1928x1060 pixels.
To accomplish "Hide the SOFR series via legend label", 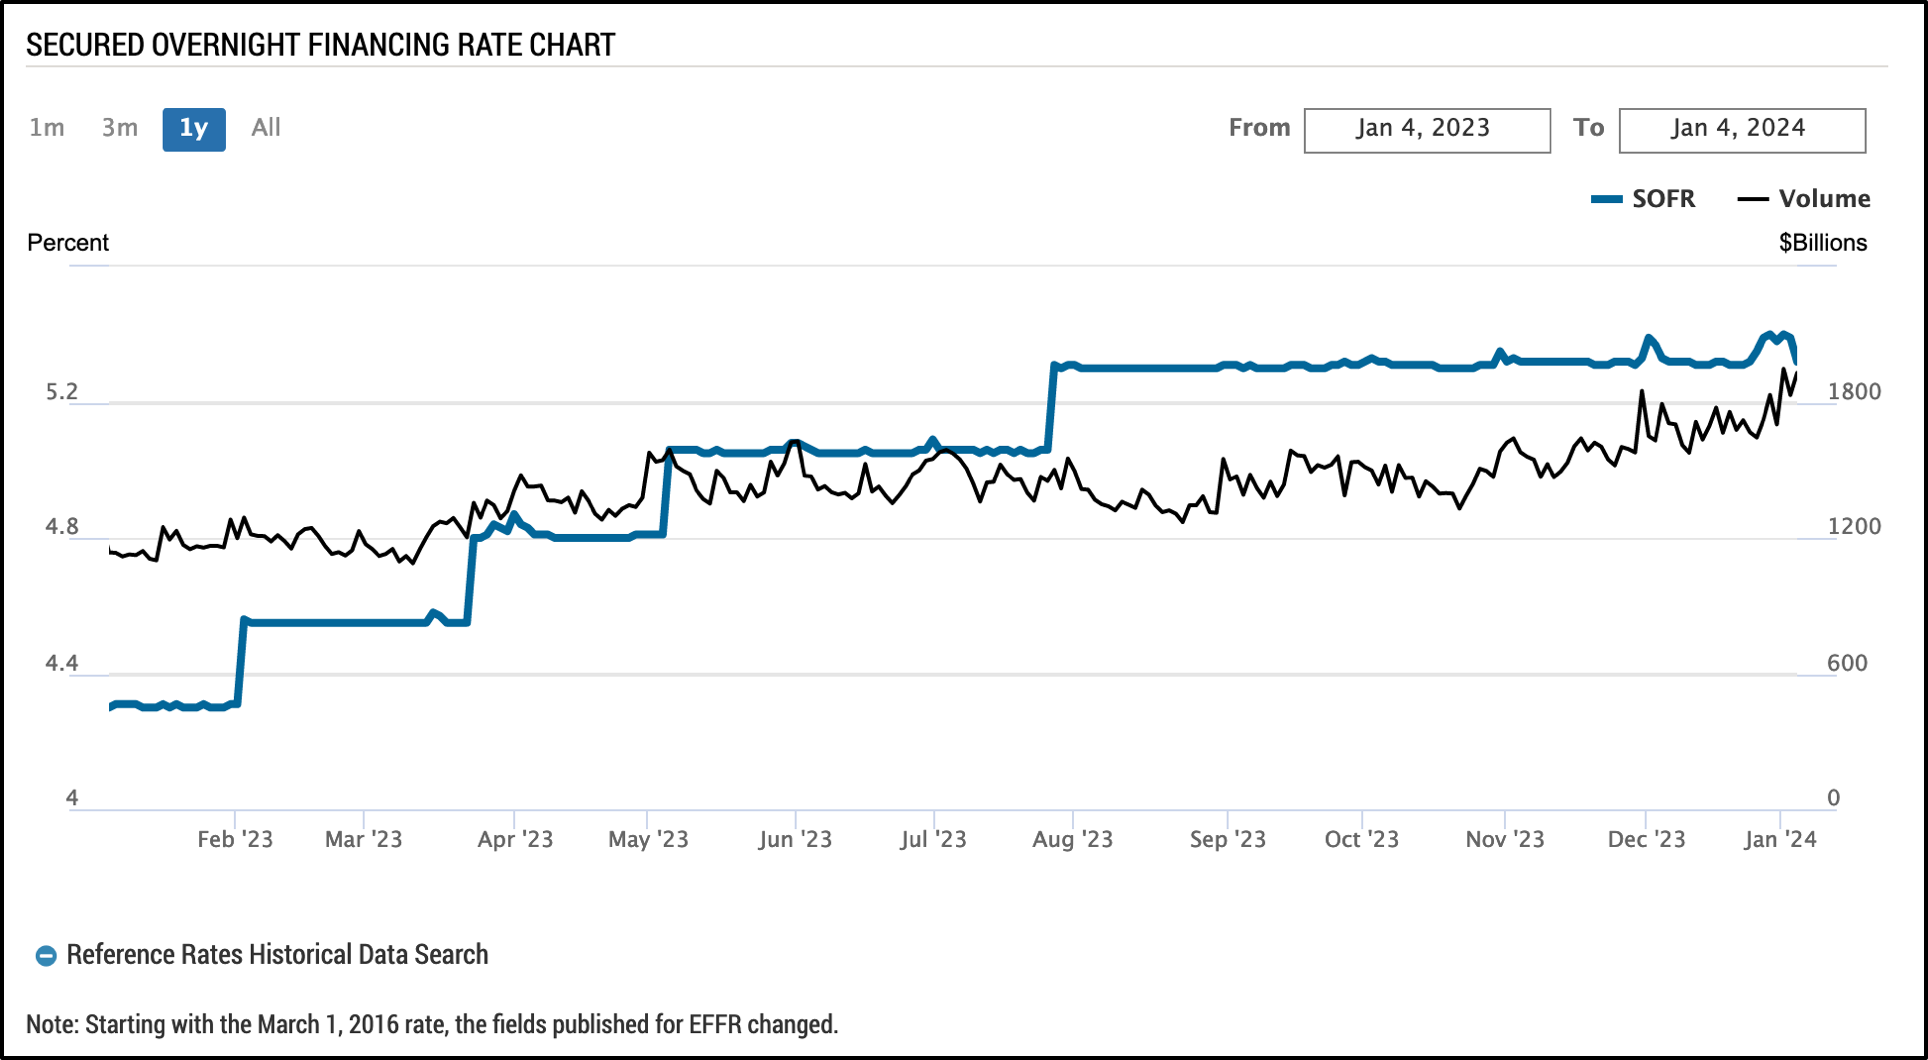I will [1663, 199].
